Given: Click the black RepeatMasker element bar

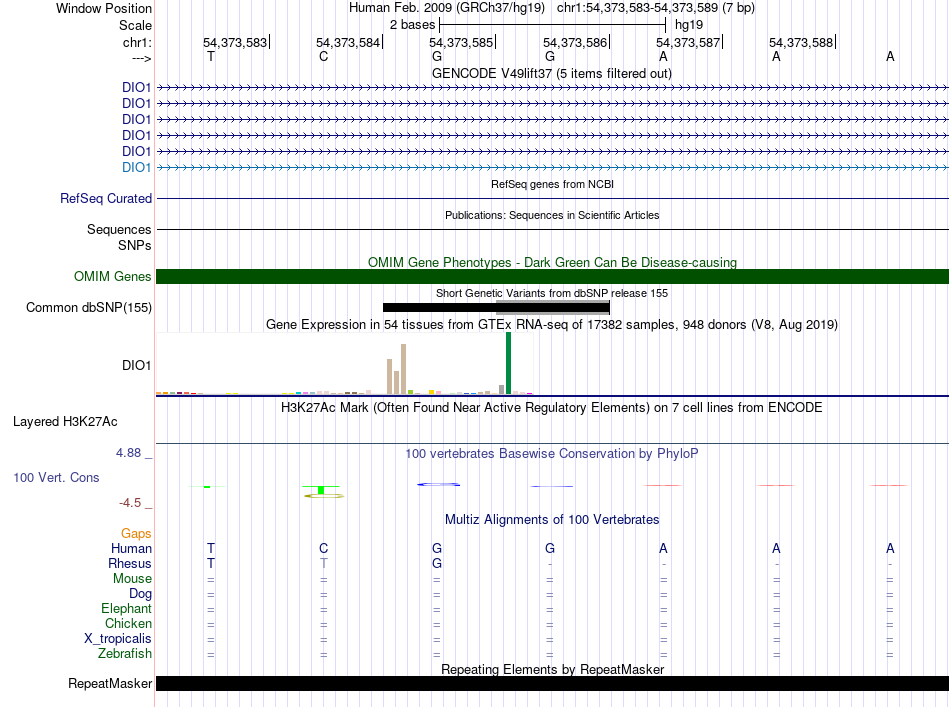Looking at the screenshot, I should pos(552,683).
